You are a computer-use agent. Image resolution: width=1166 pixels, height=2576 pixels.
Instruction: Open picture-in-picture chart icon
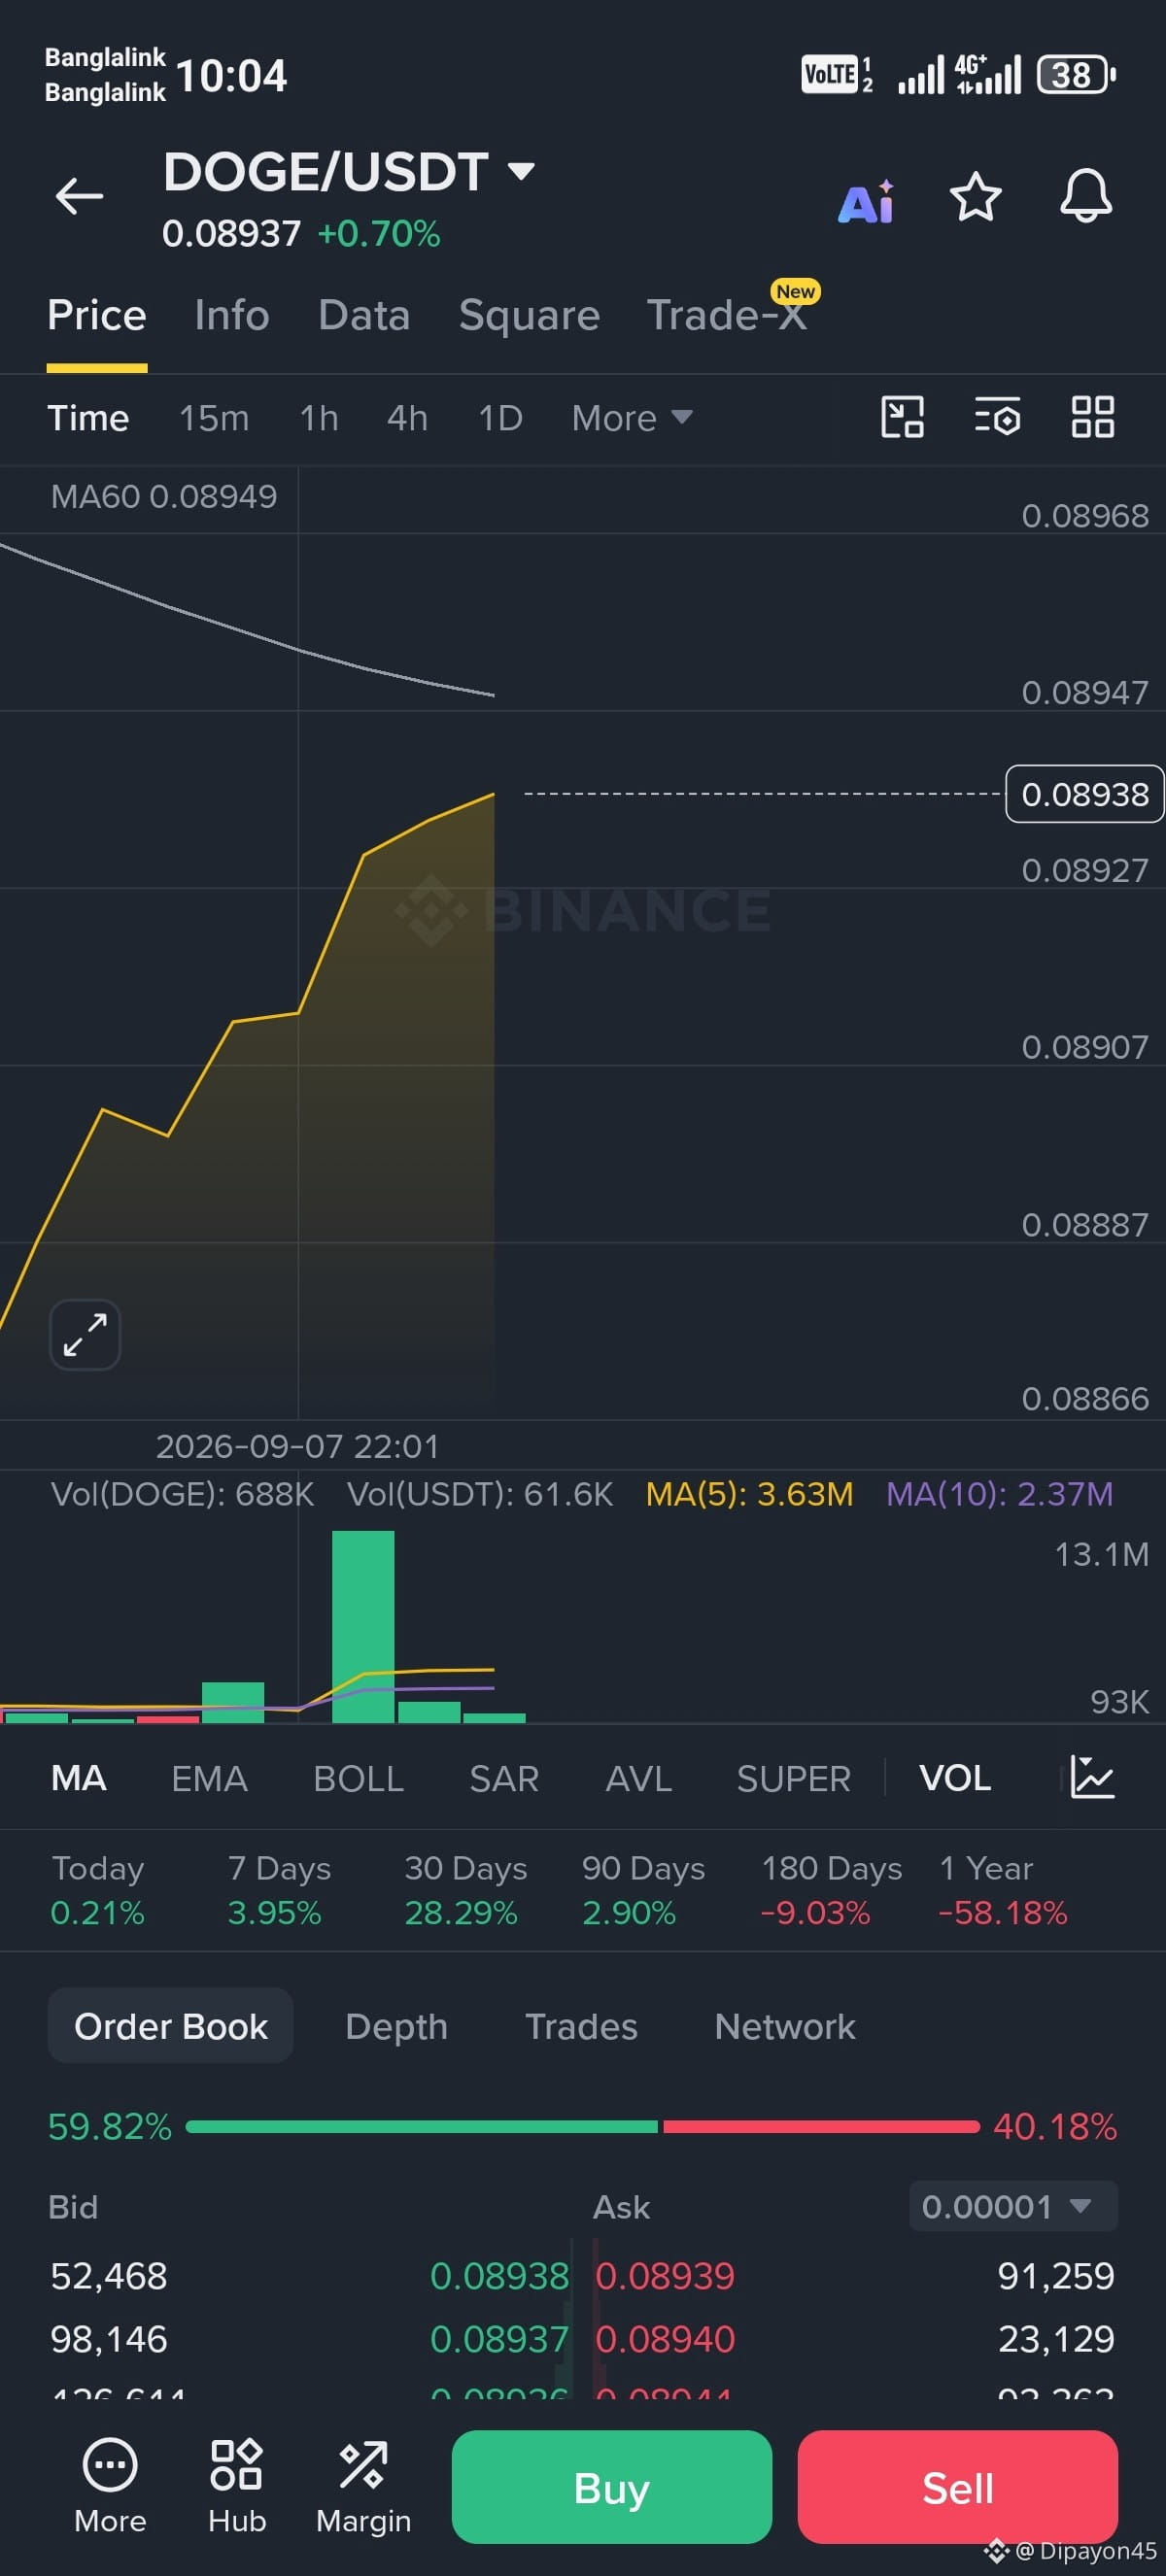[x=902, y=417]
